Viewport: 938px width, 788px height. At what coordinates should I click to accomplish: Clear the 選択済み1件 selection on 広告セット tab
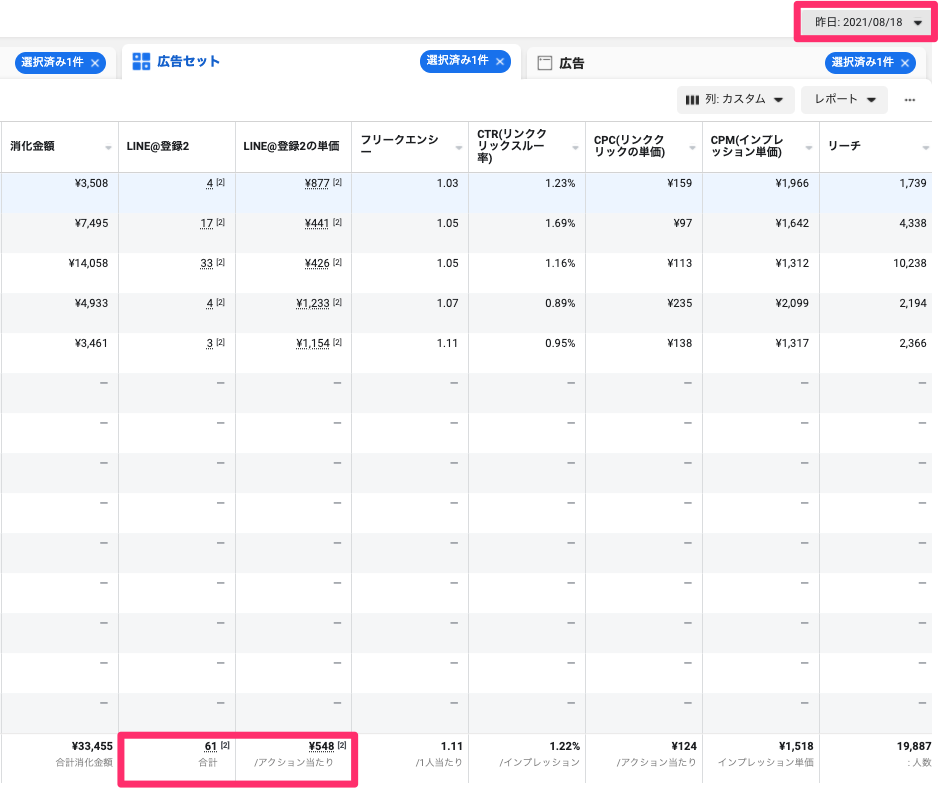click(500, 61)
